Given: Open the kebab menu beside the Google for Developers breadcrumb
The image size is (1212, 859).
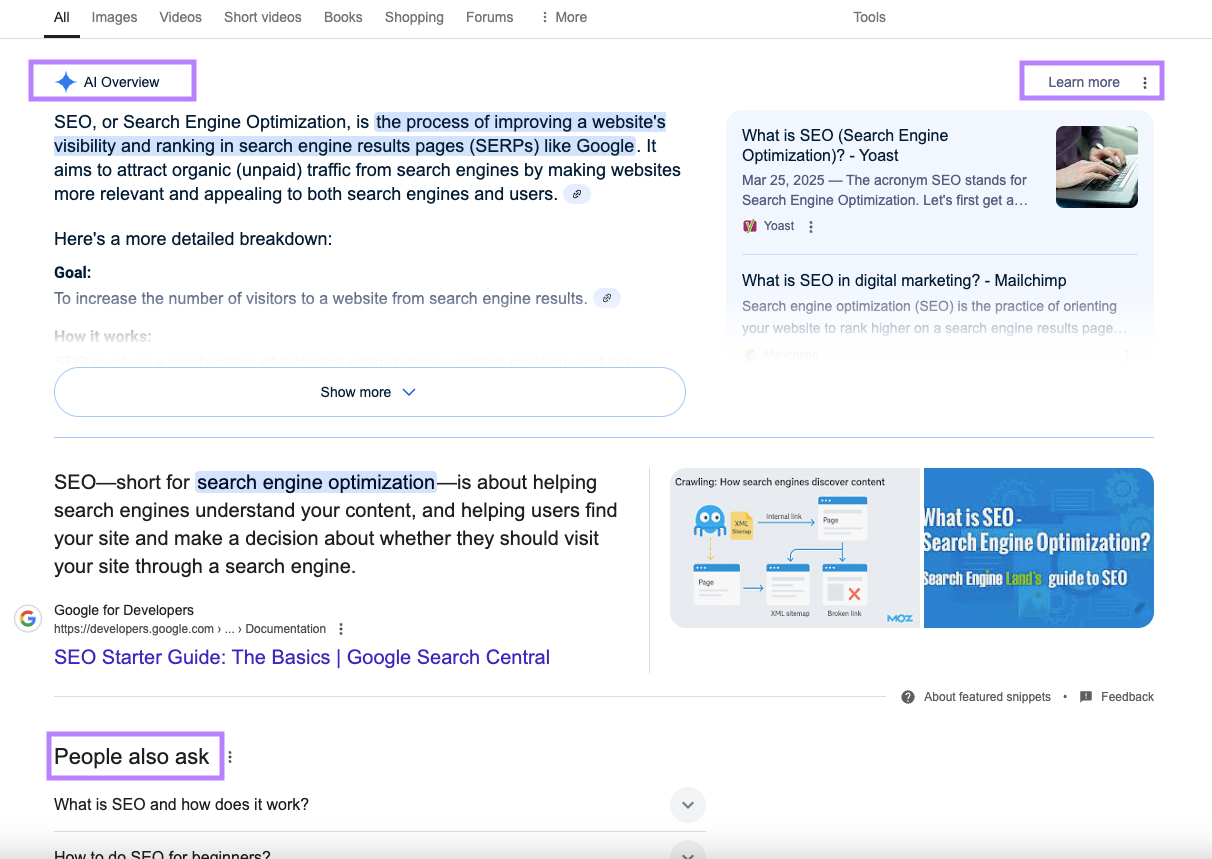Looking at the screenshot, I should [340, 628].
